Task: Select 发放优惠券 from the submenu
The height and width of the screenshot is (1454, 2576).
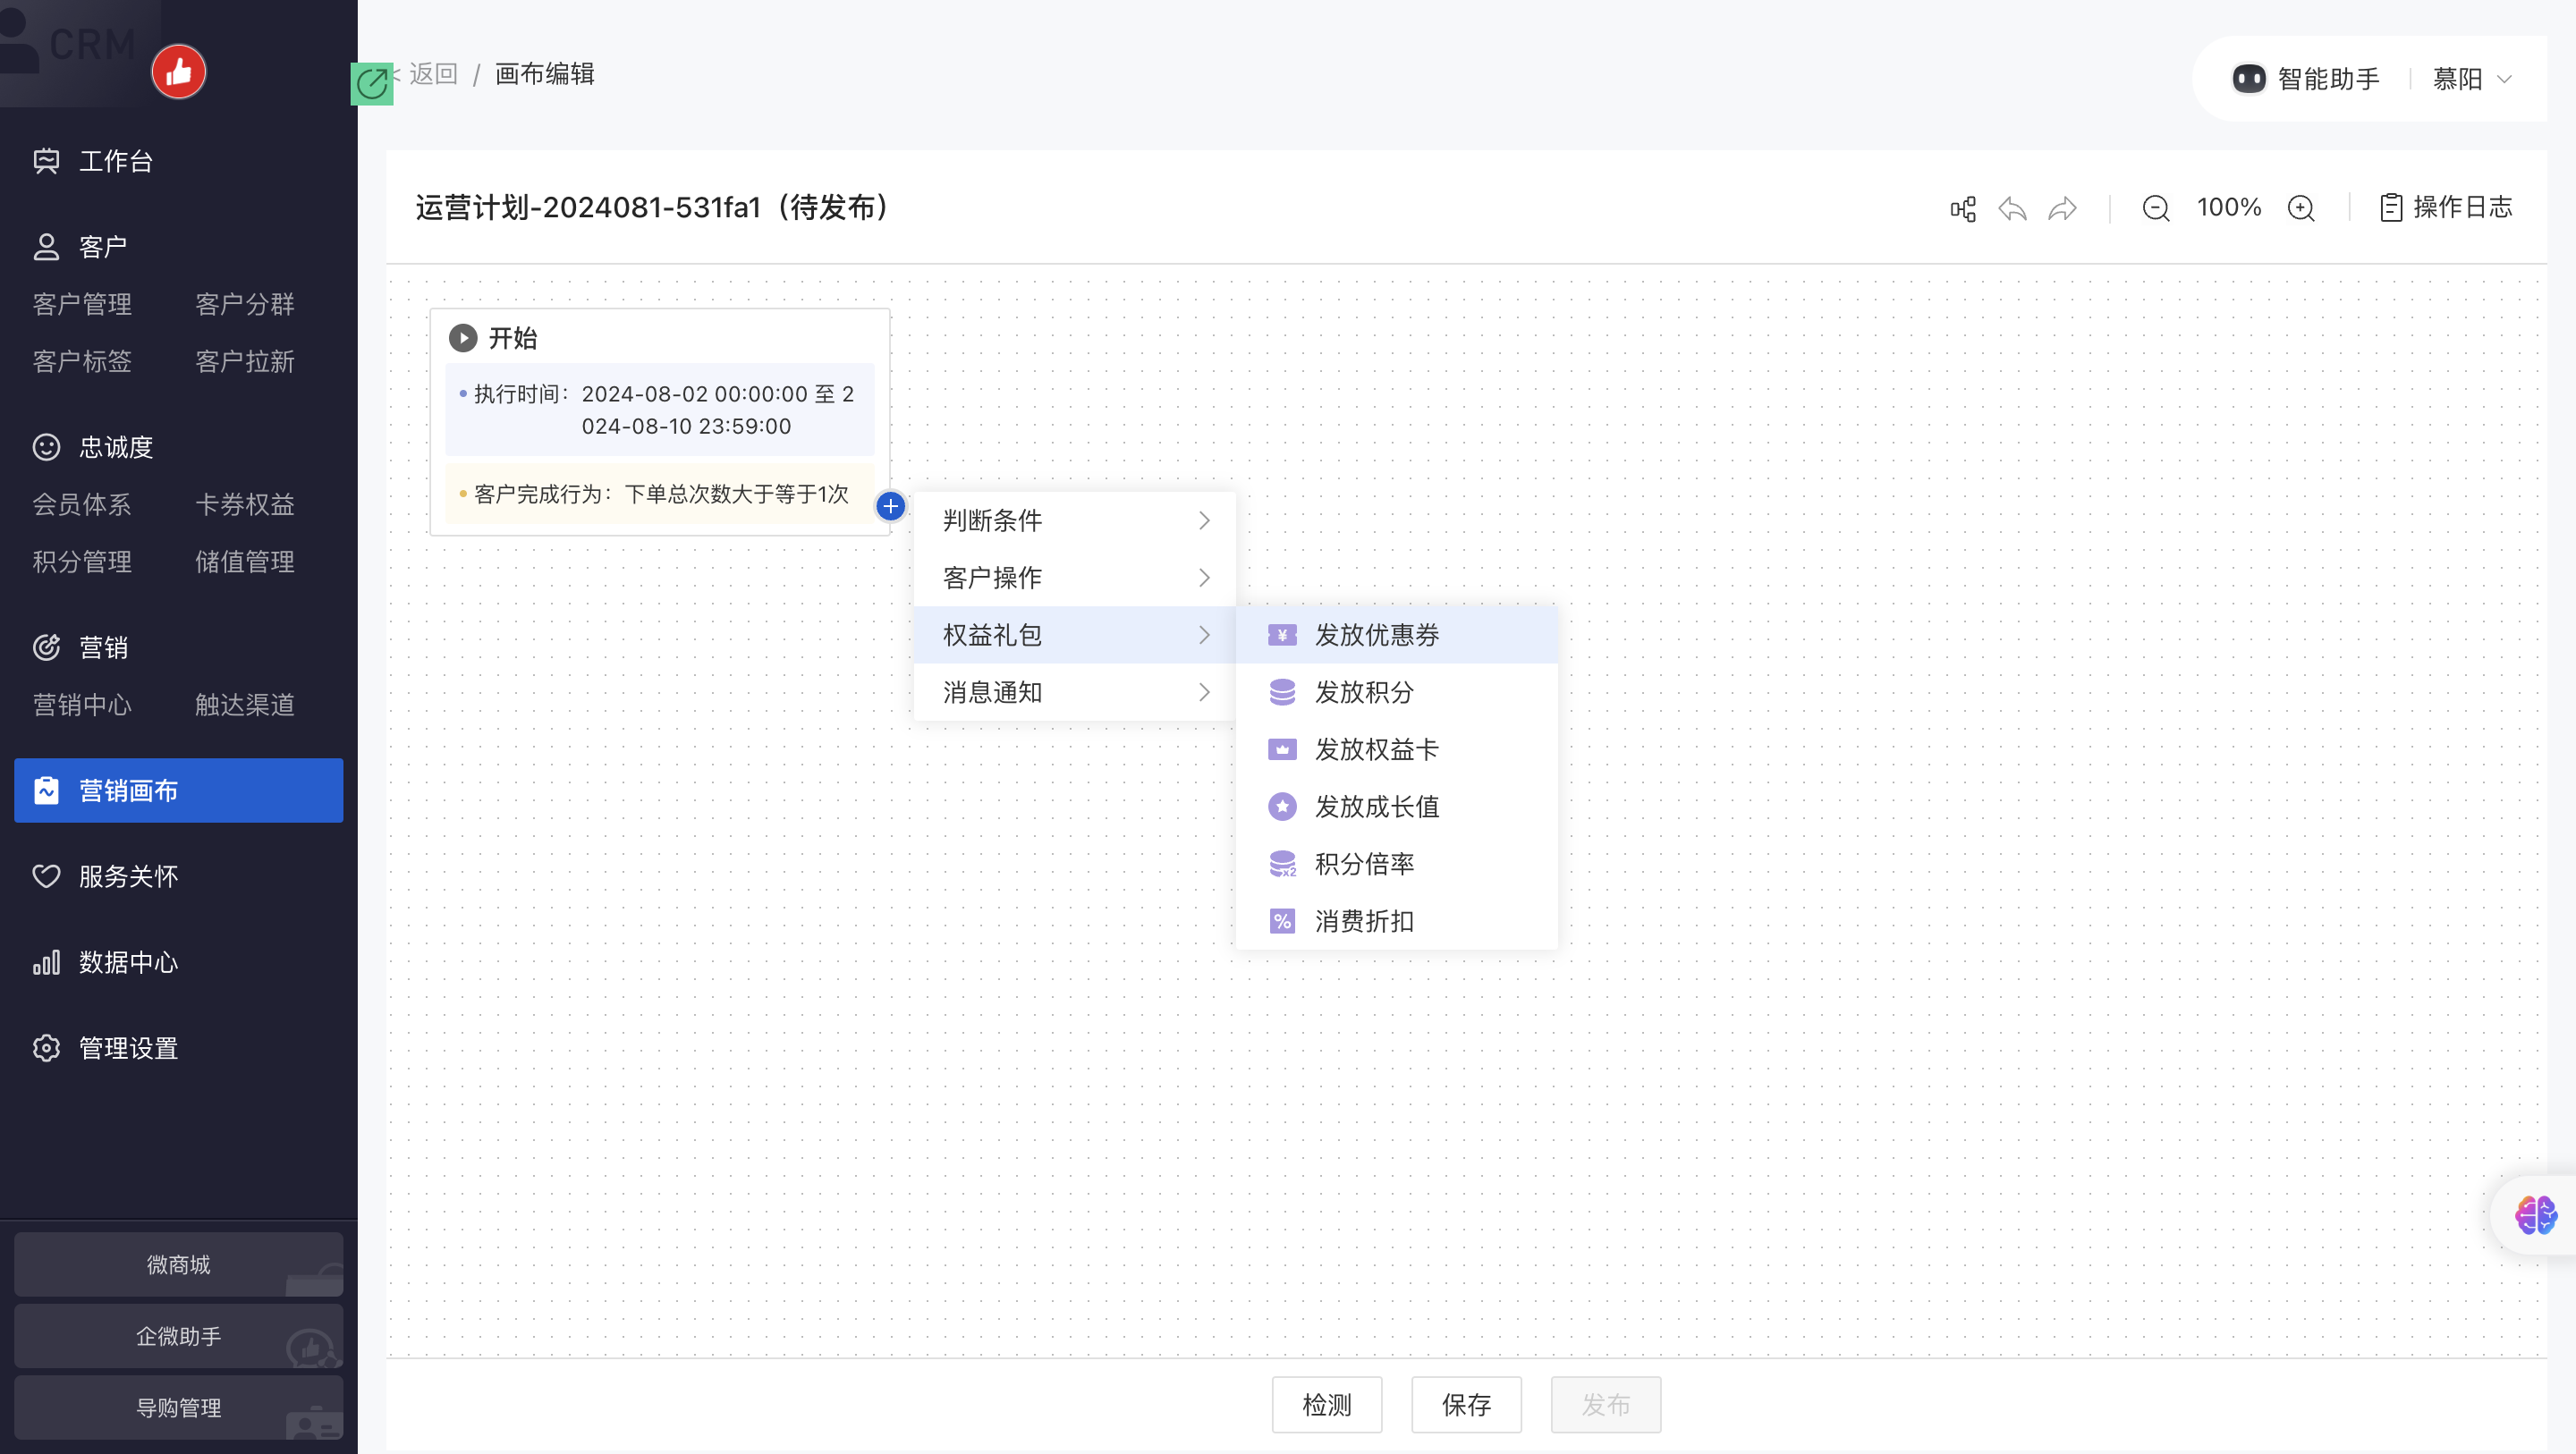Action: [x=1376, y=635]
